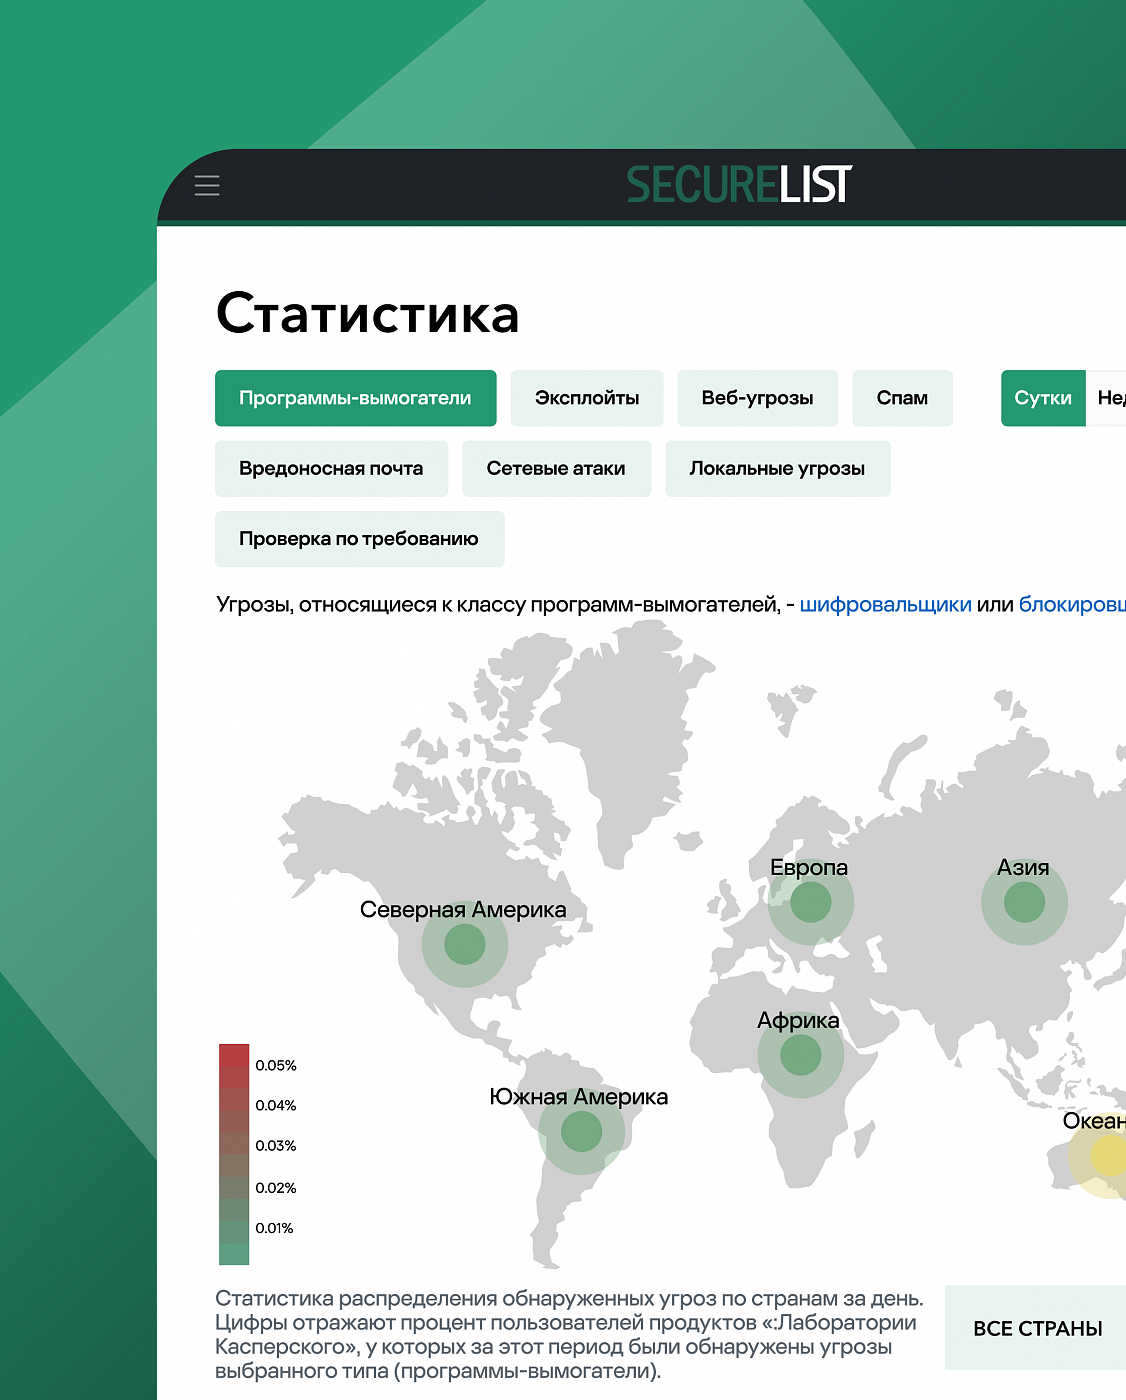1126x1400 pixels.
Task: Click the 0.04% legend label
Action: [276, 1105]
